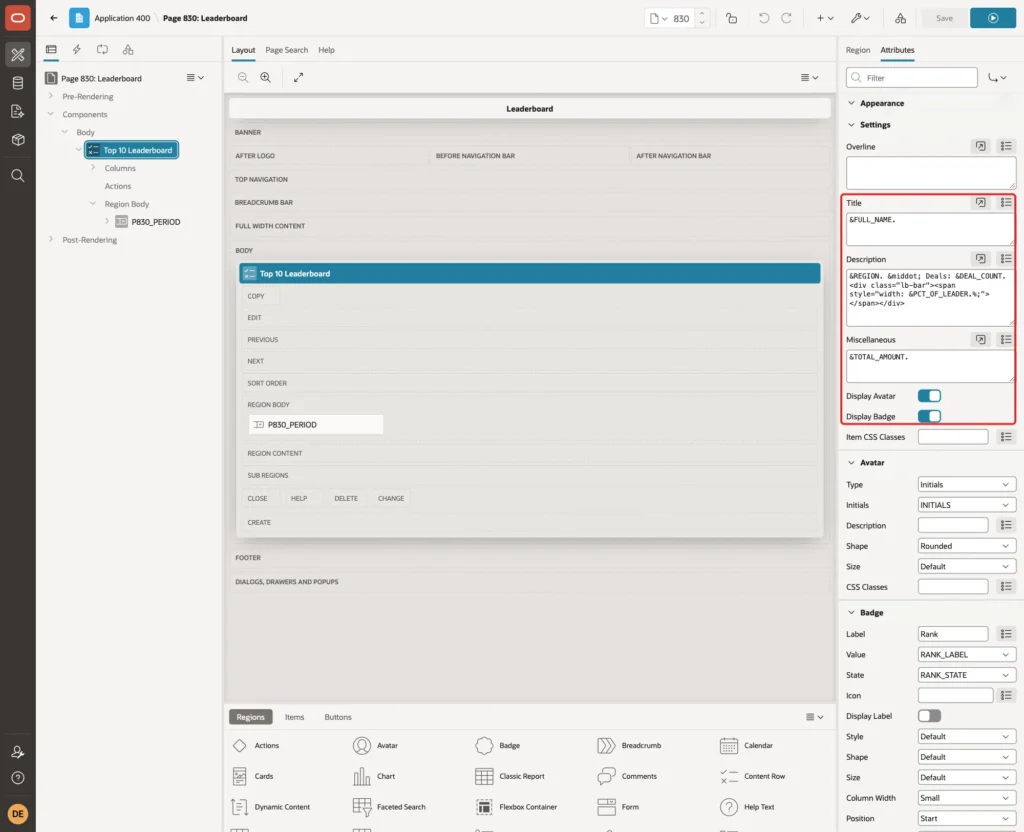The width and height of the screenshot is (1024, 832).
Task: Open the Avatar Shape Rounded dropdown
Action: 967,546
